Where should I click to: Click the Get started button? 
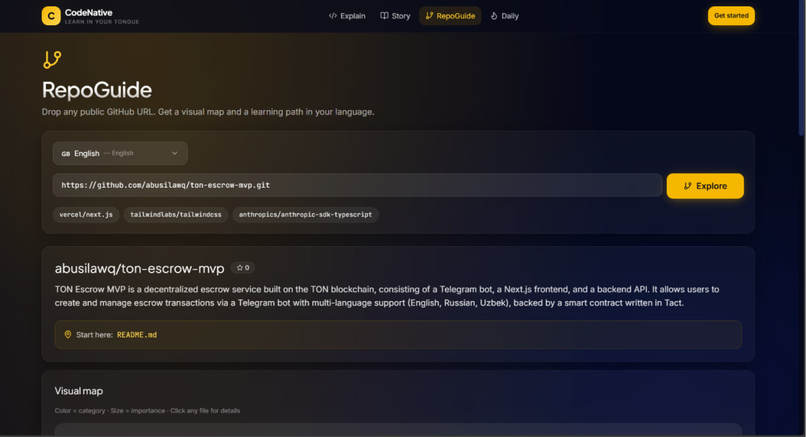(731, 16)
